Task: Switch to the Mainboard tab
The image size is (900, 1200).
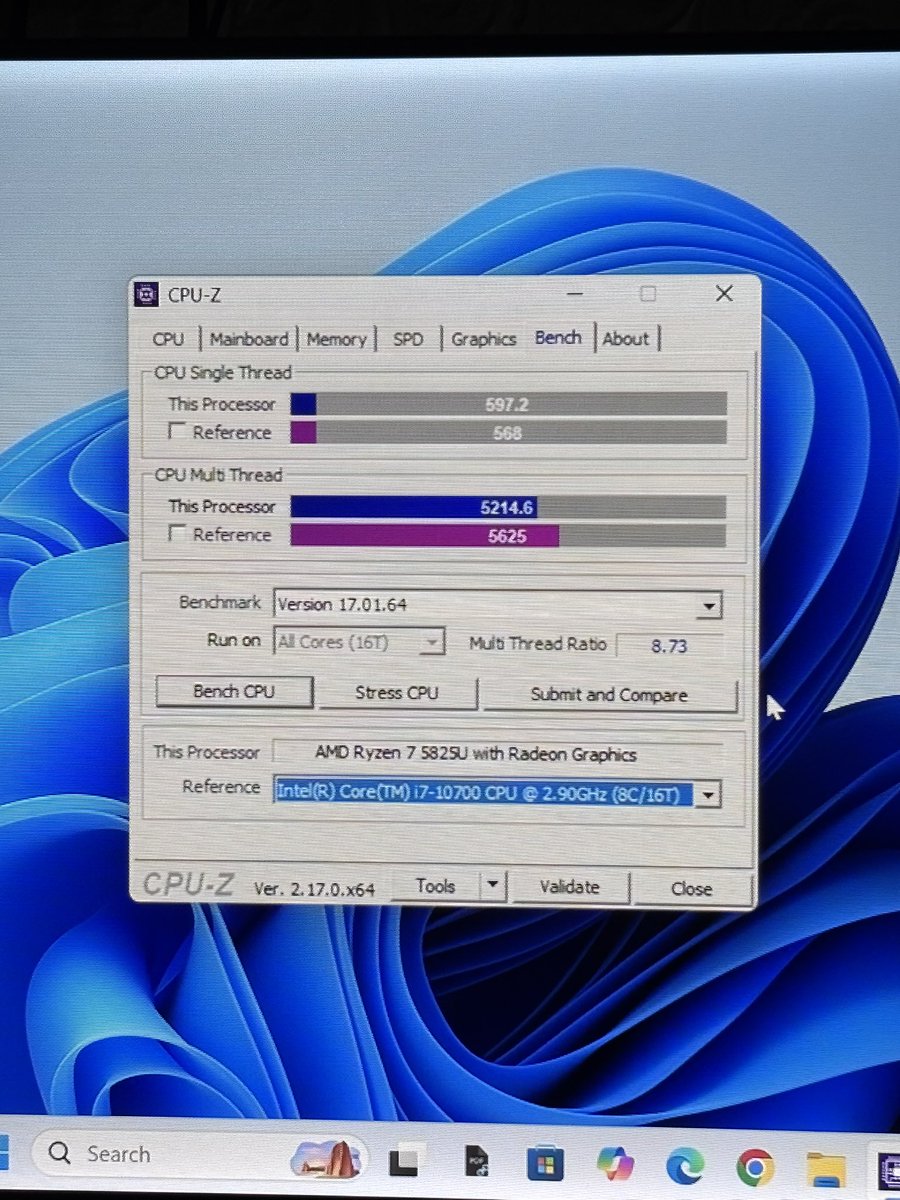Action: tap(249, 339)
